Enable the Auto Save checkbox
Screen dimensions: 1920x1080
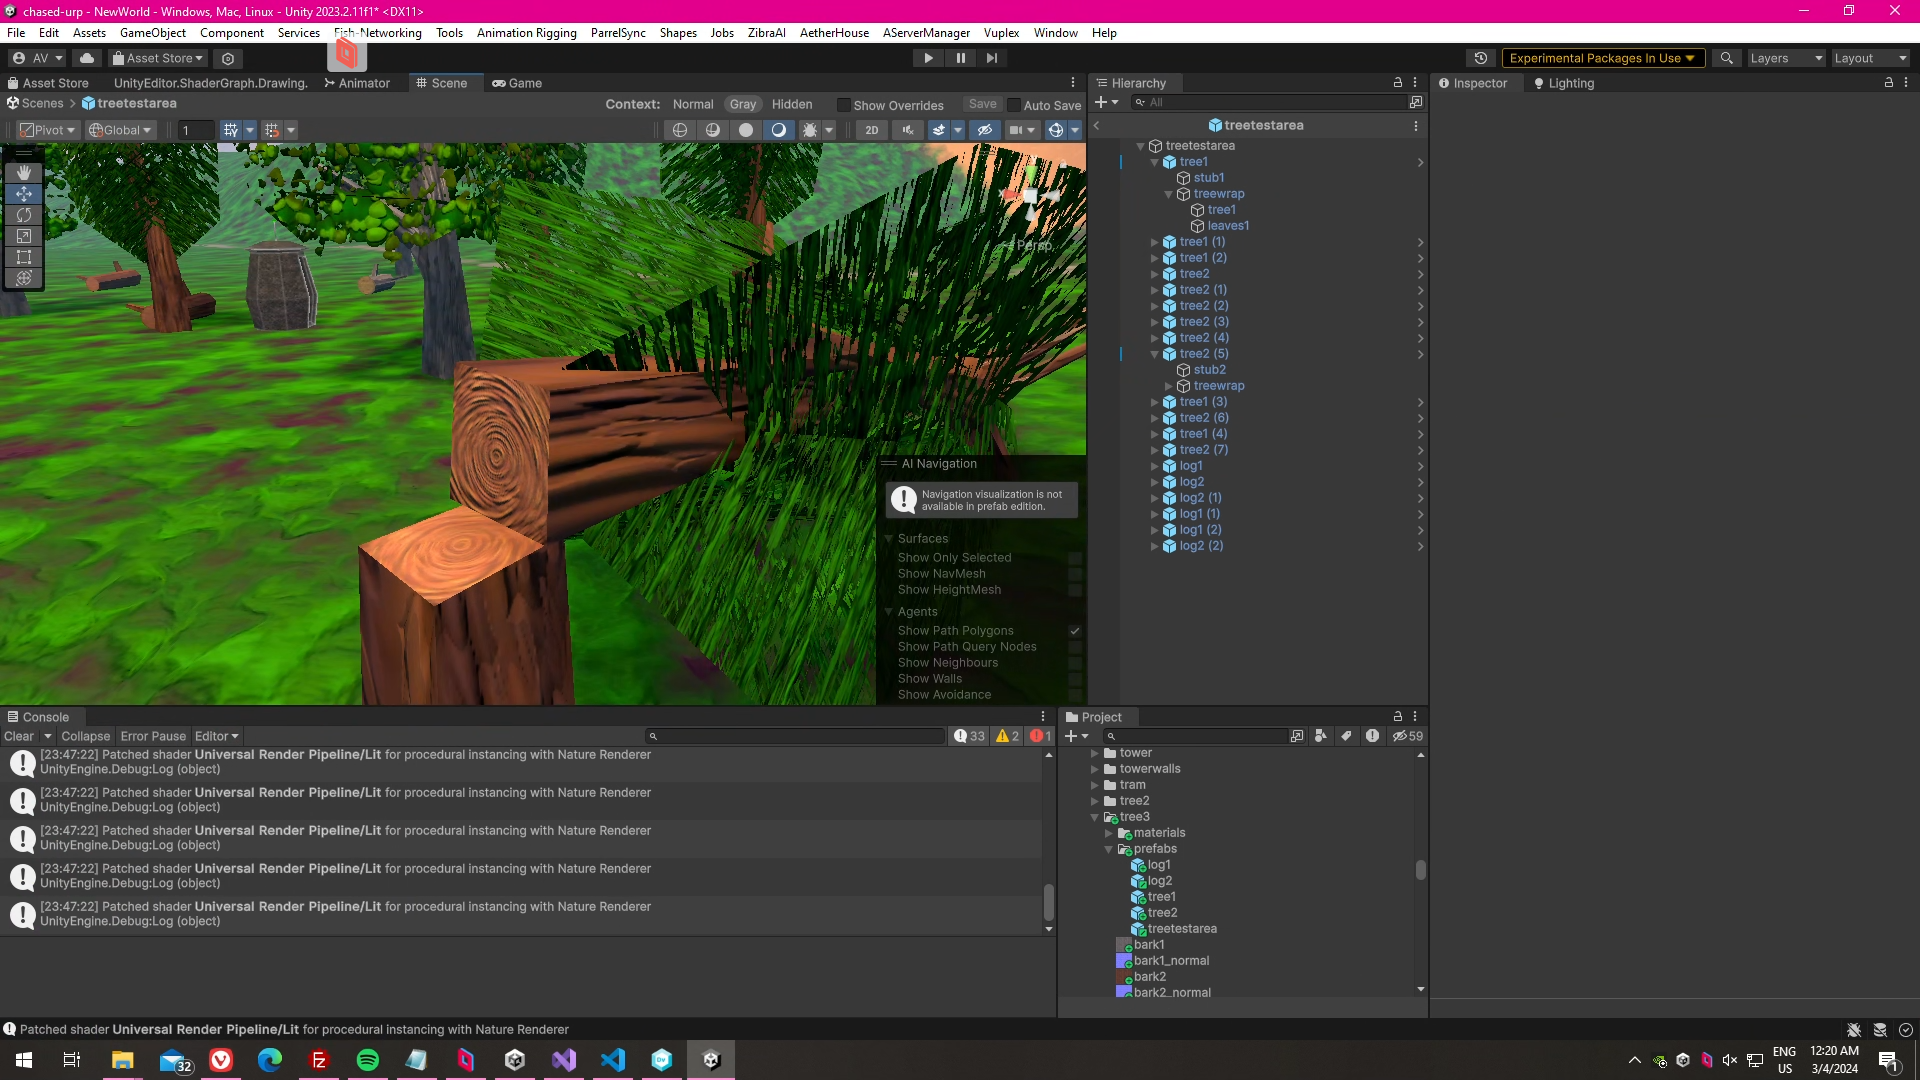pyautogui.click(x=1014, y=105)
